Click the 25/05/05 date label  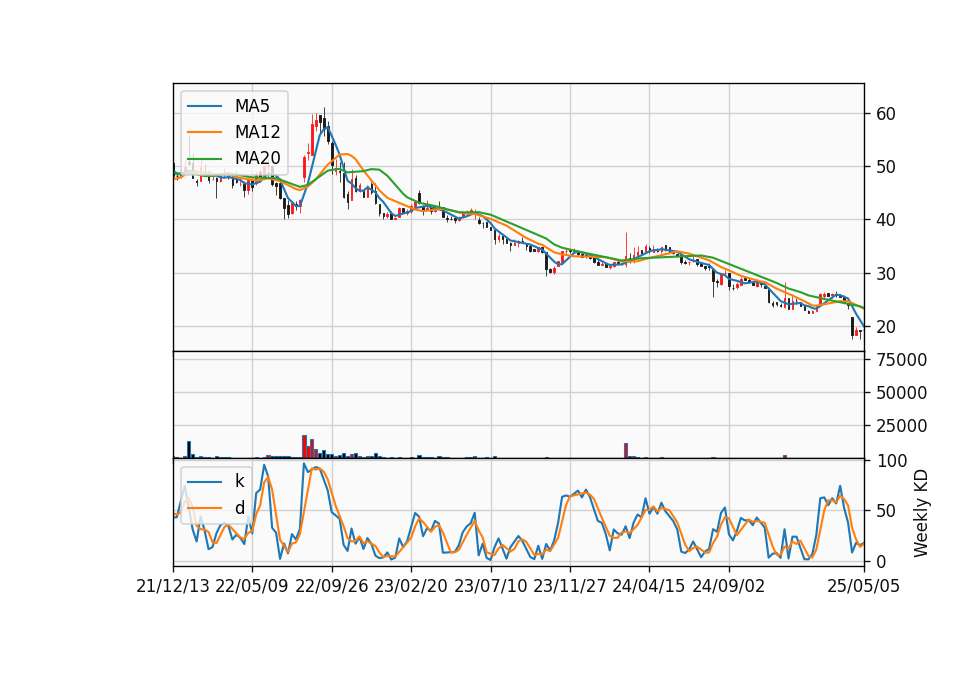point(864,586)
